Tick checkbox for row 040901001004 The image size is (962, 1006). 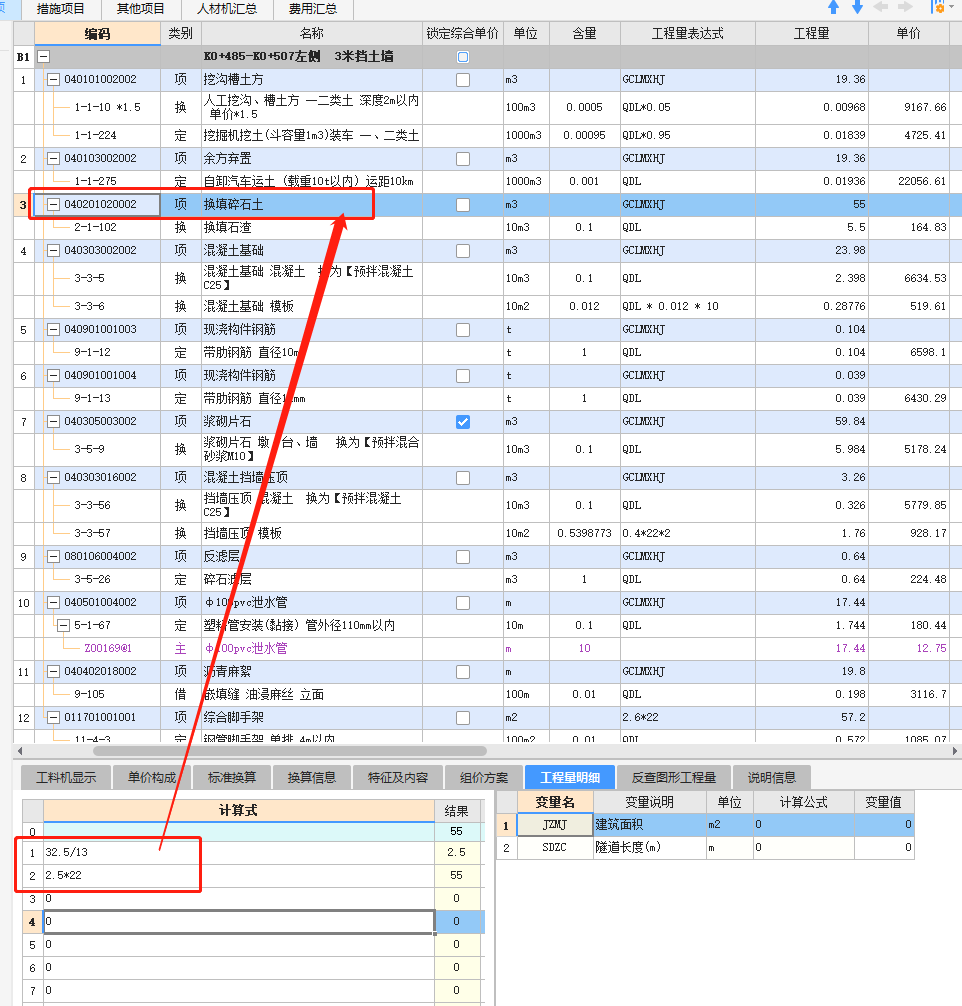point(463,376)
